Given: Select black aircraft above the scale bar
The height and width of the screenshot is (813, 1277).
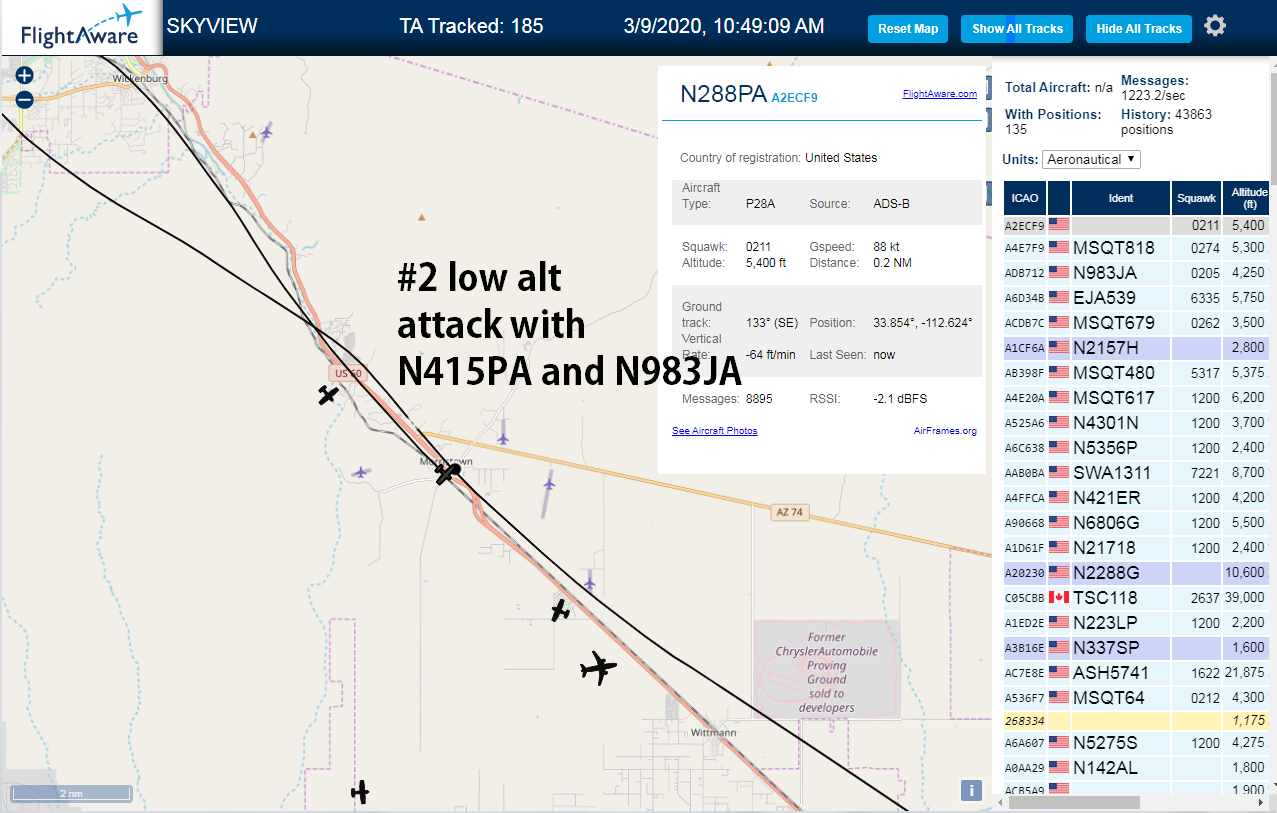Looking at the screenshot, I should point(360,793).
